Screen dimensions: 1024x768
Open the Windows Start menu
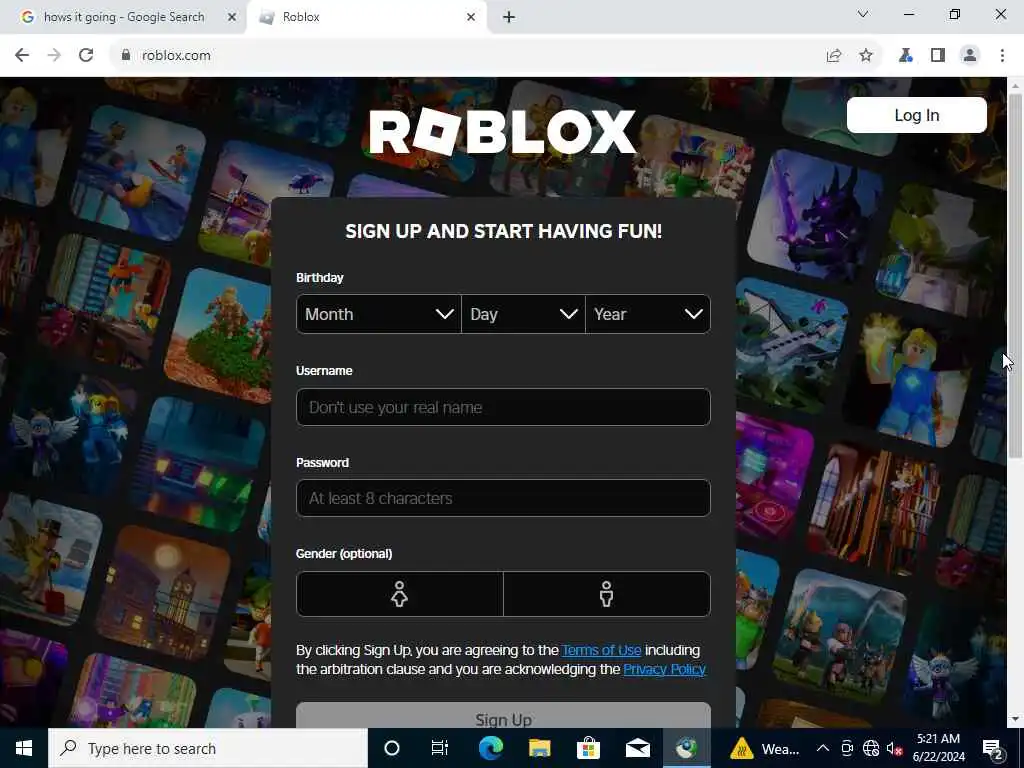click(x=24, y=748)
